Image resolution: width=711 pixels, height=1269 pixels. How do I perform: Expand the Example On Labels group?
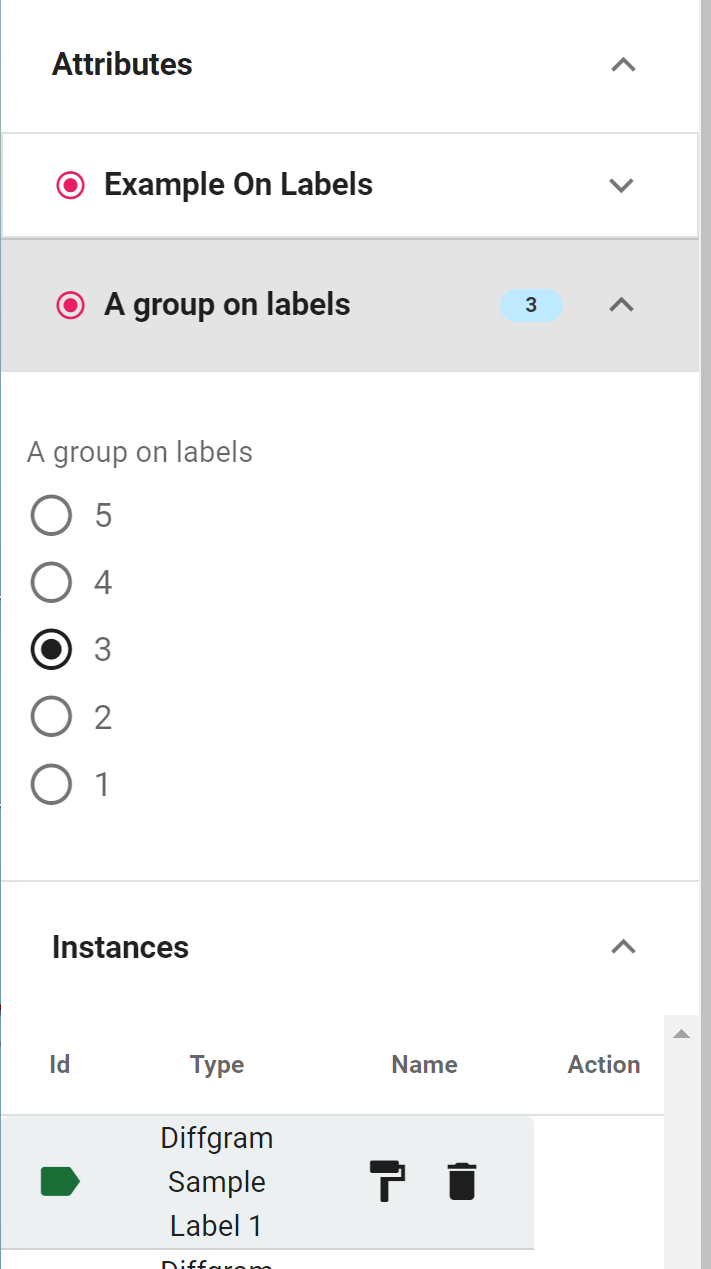pyautogui.click(x=622, y=185)
